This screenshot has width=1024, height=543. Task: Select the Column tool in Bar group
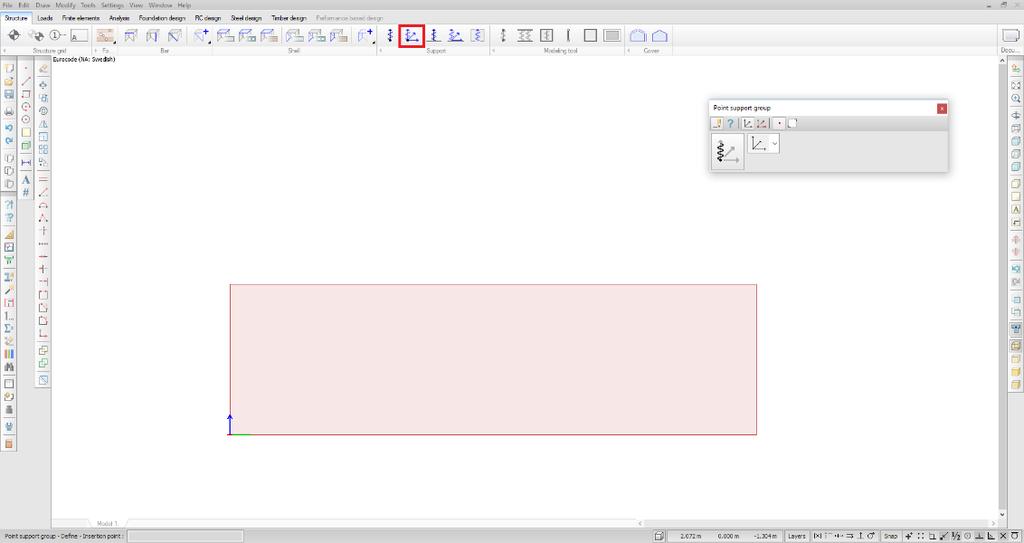pyautogui.click(x=153, y=35)
